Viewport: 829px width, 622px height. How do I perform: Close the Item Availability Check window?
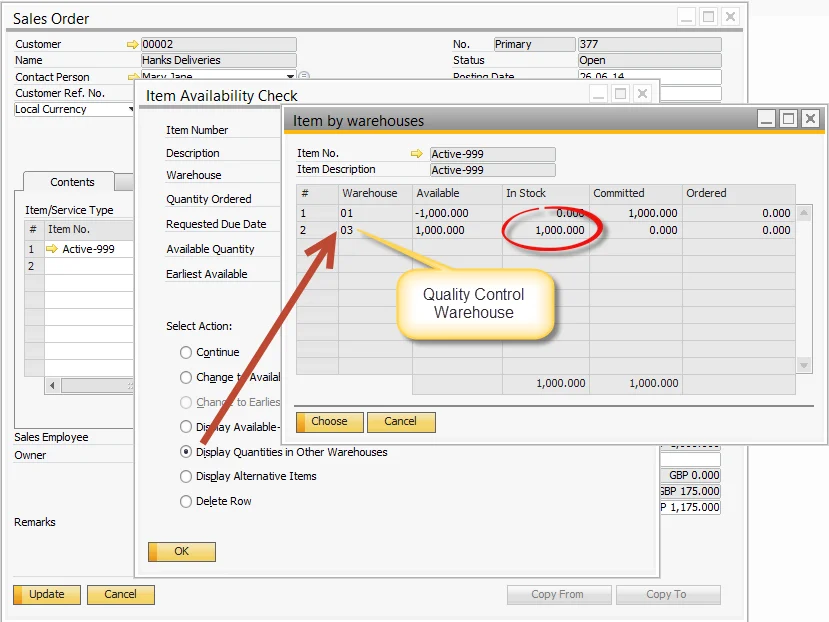(642, 94)
